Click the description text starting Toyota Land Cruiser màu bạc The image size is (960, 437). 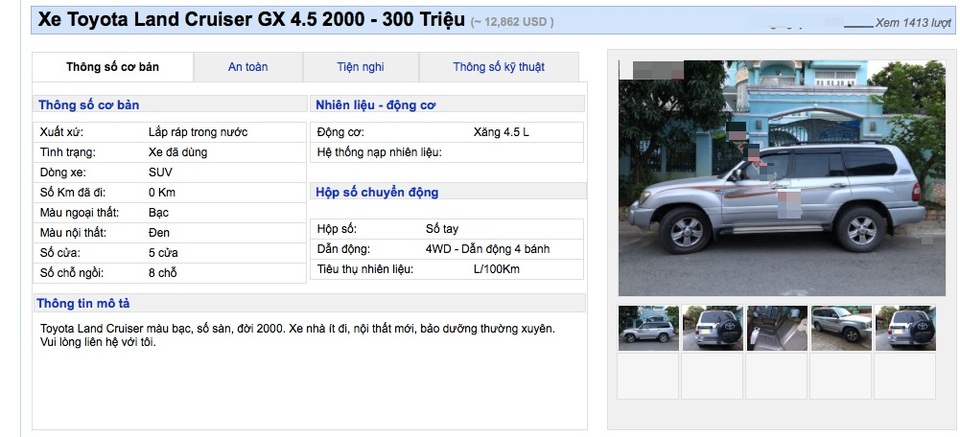298,329
